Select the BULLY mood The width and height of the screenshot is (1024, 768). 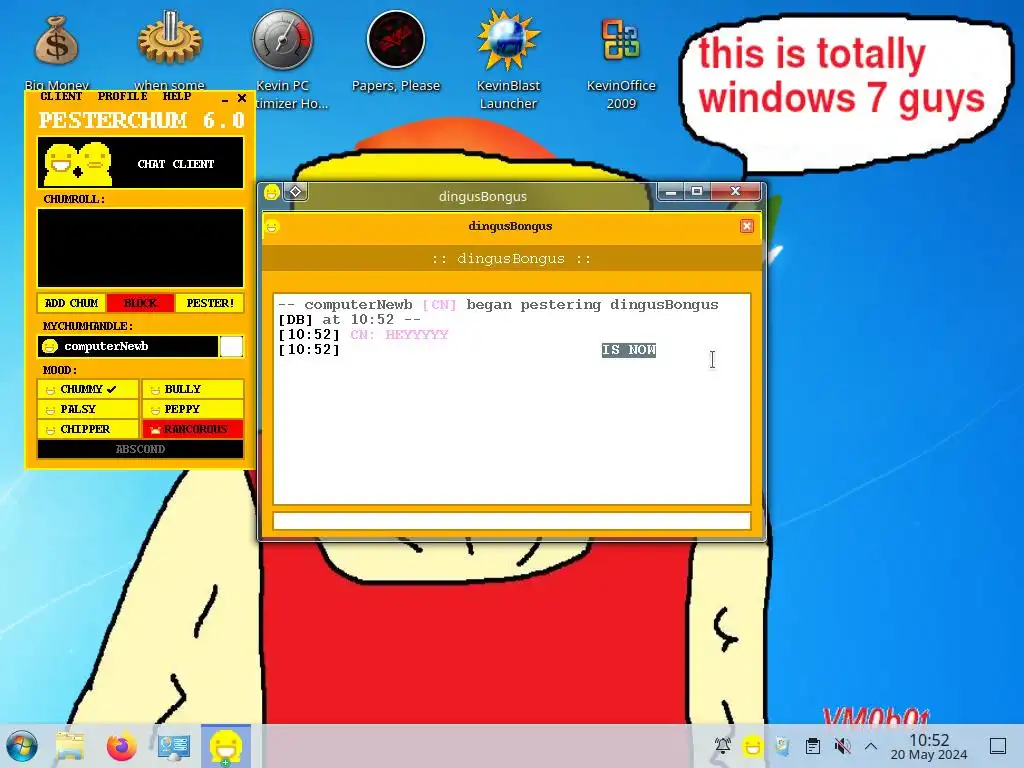(193, 389)
